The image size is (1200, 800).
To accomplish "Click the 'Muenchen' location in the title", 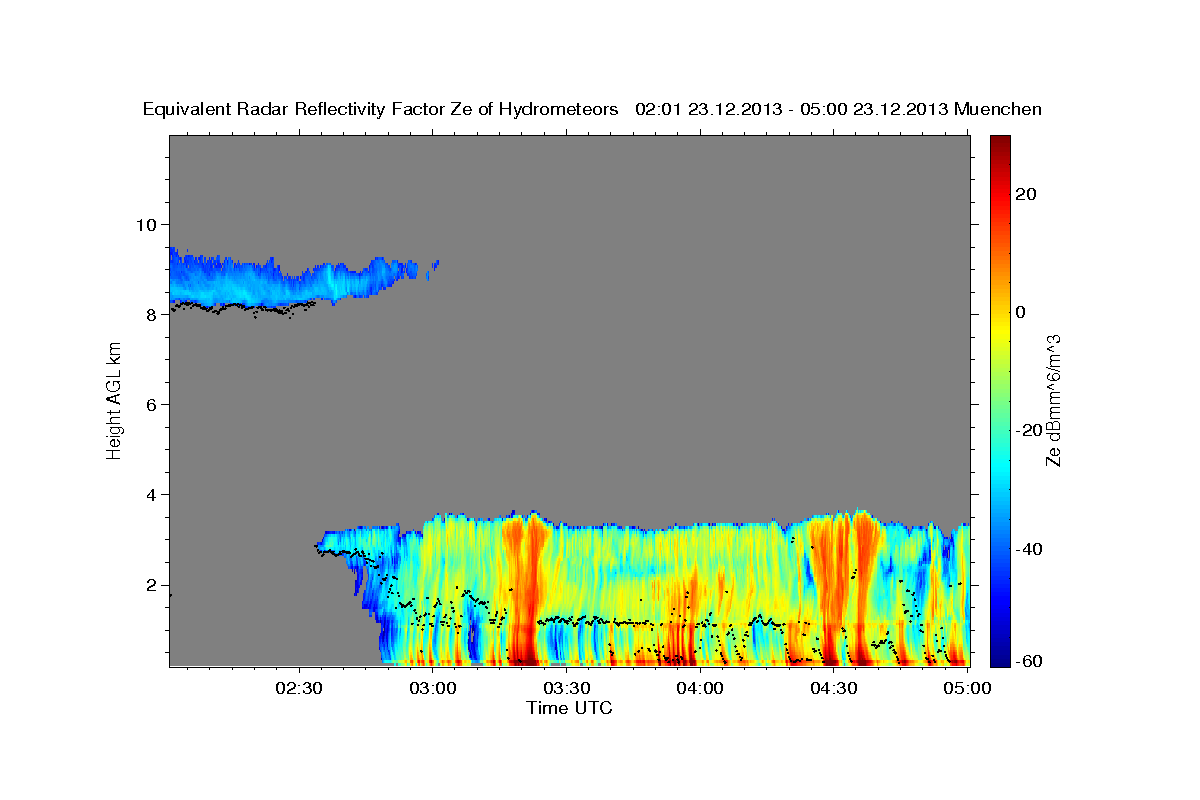I will [998, 110].
